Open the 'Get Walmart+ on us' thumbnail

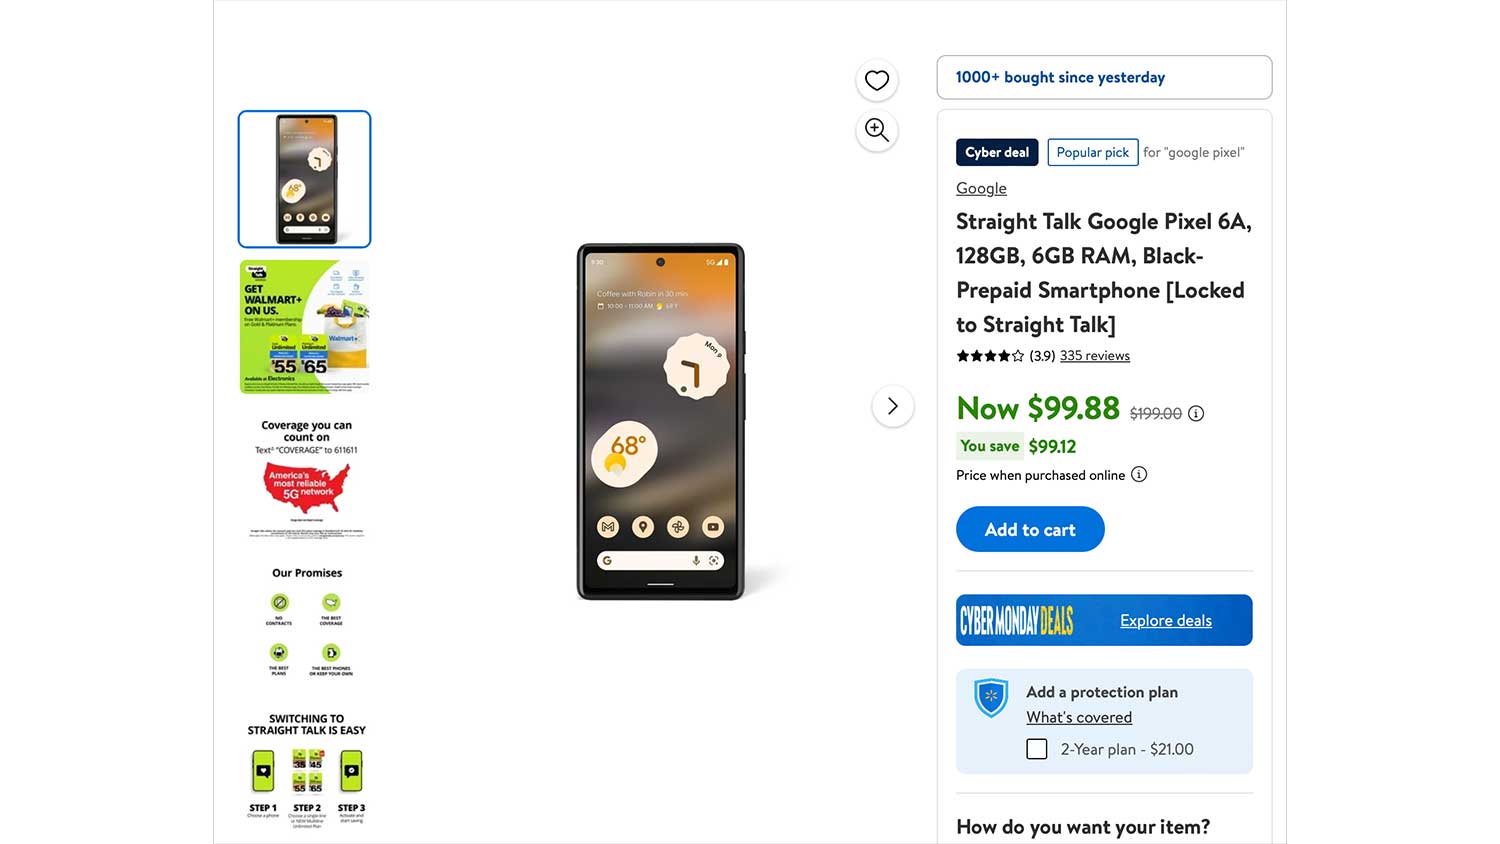tap(304, 327)
